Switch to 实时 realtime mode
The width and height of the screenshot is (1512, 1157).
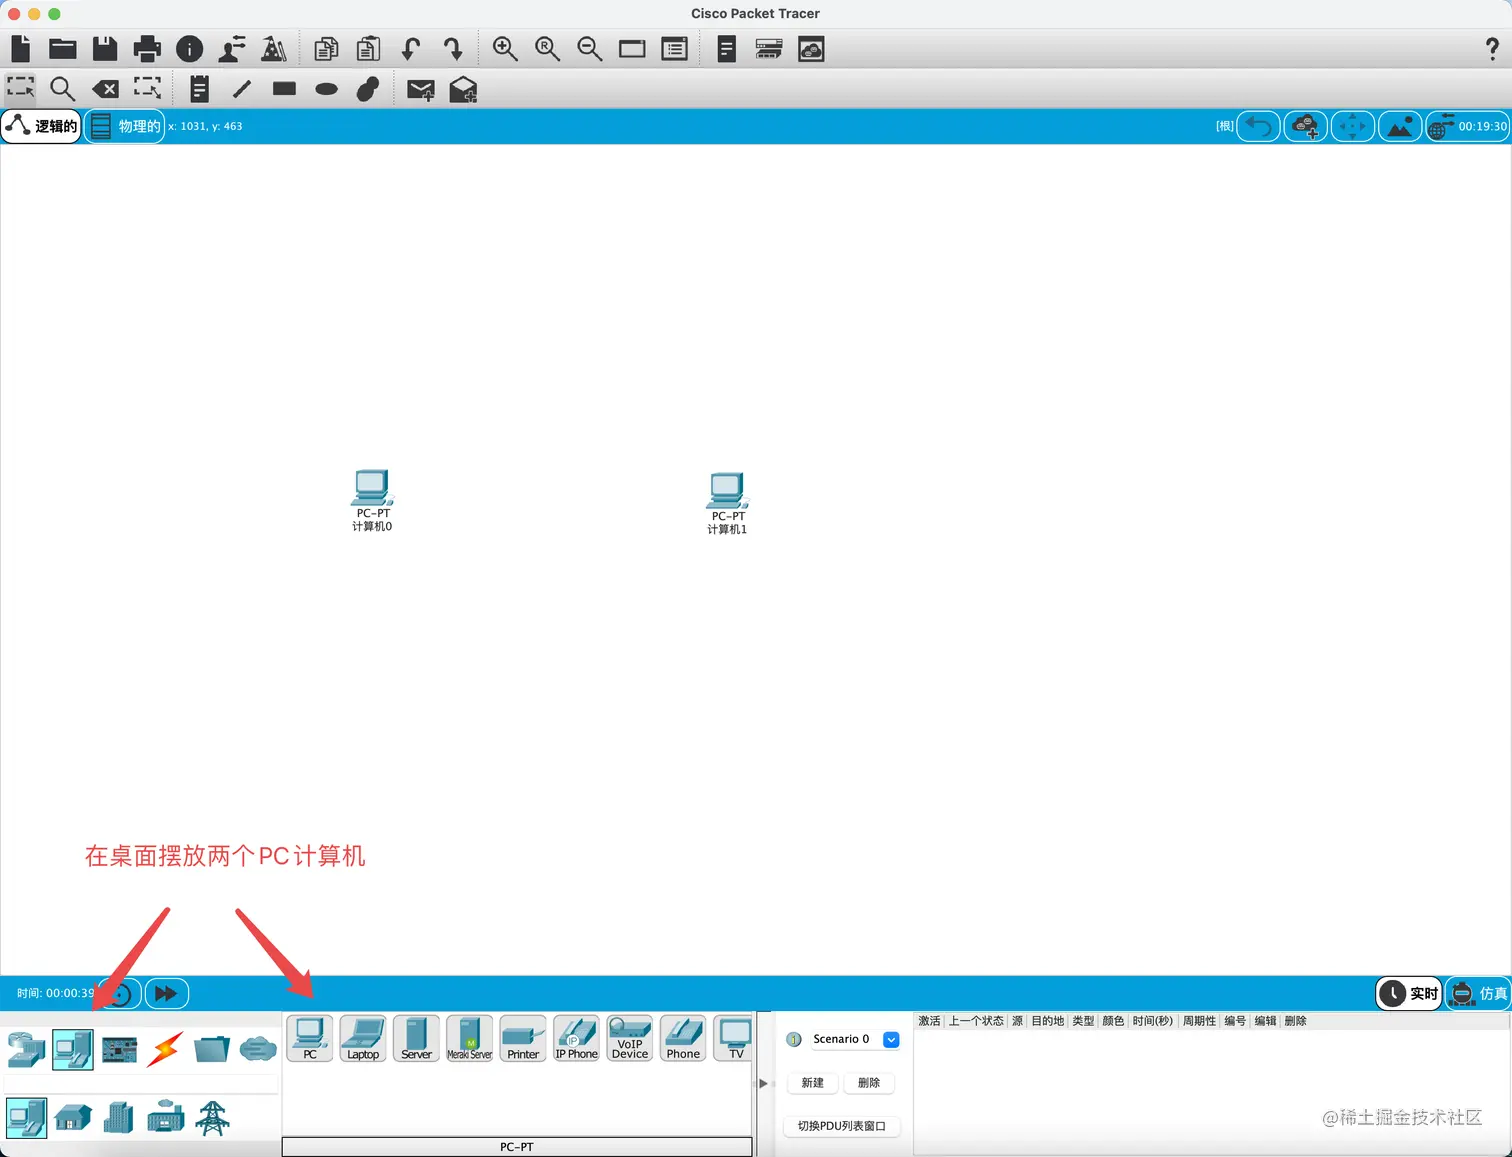pos(1409,993)
